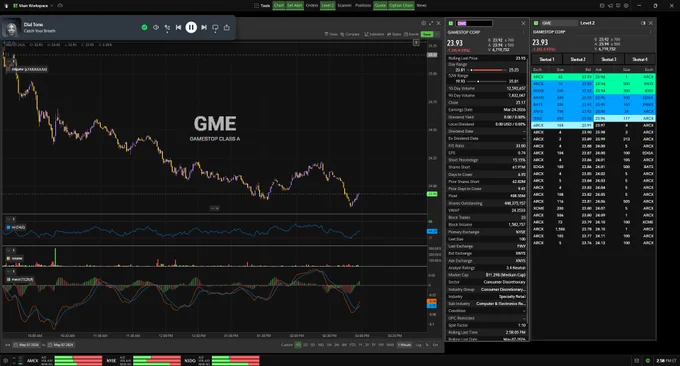Screen dimensions: 680x366
Task: Toggle Ext hours on the chart
Action: click(x=435, y=345)
